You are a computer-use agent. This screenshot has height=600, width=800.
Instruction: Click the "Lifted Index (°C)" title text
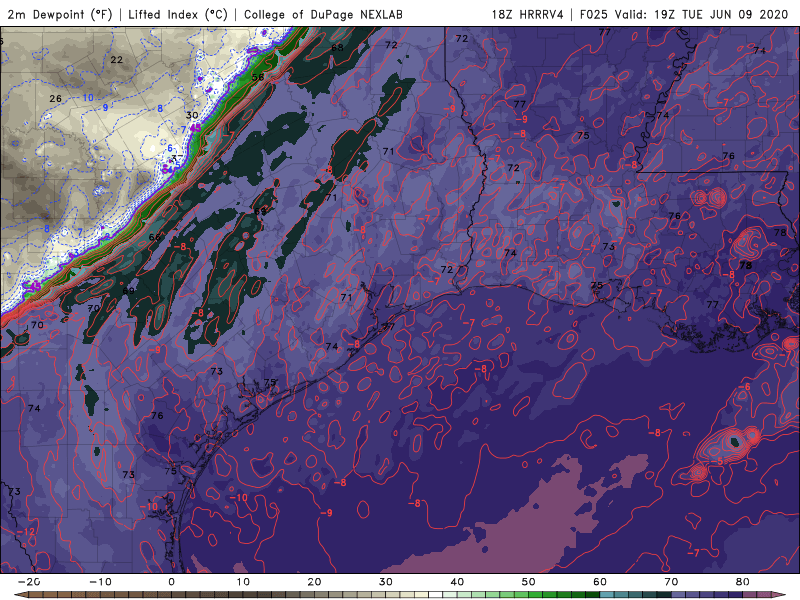(x=178, y=14)
